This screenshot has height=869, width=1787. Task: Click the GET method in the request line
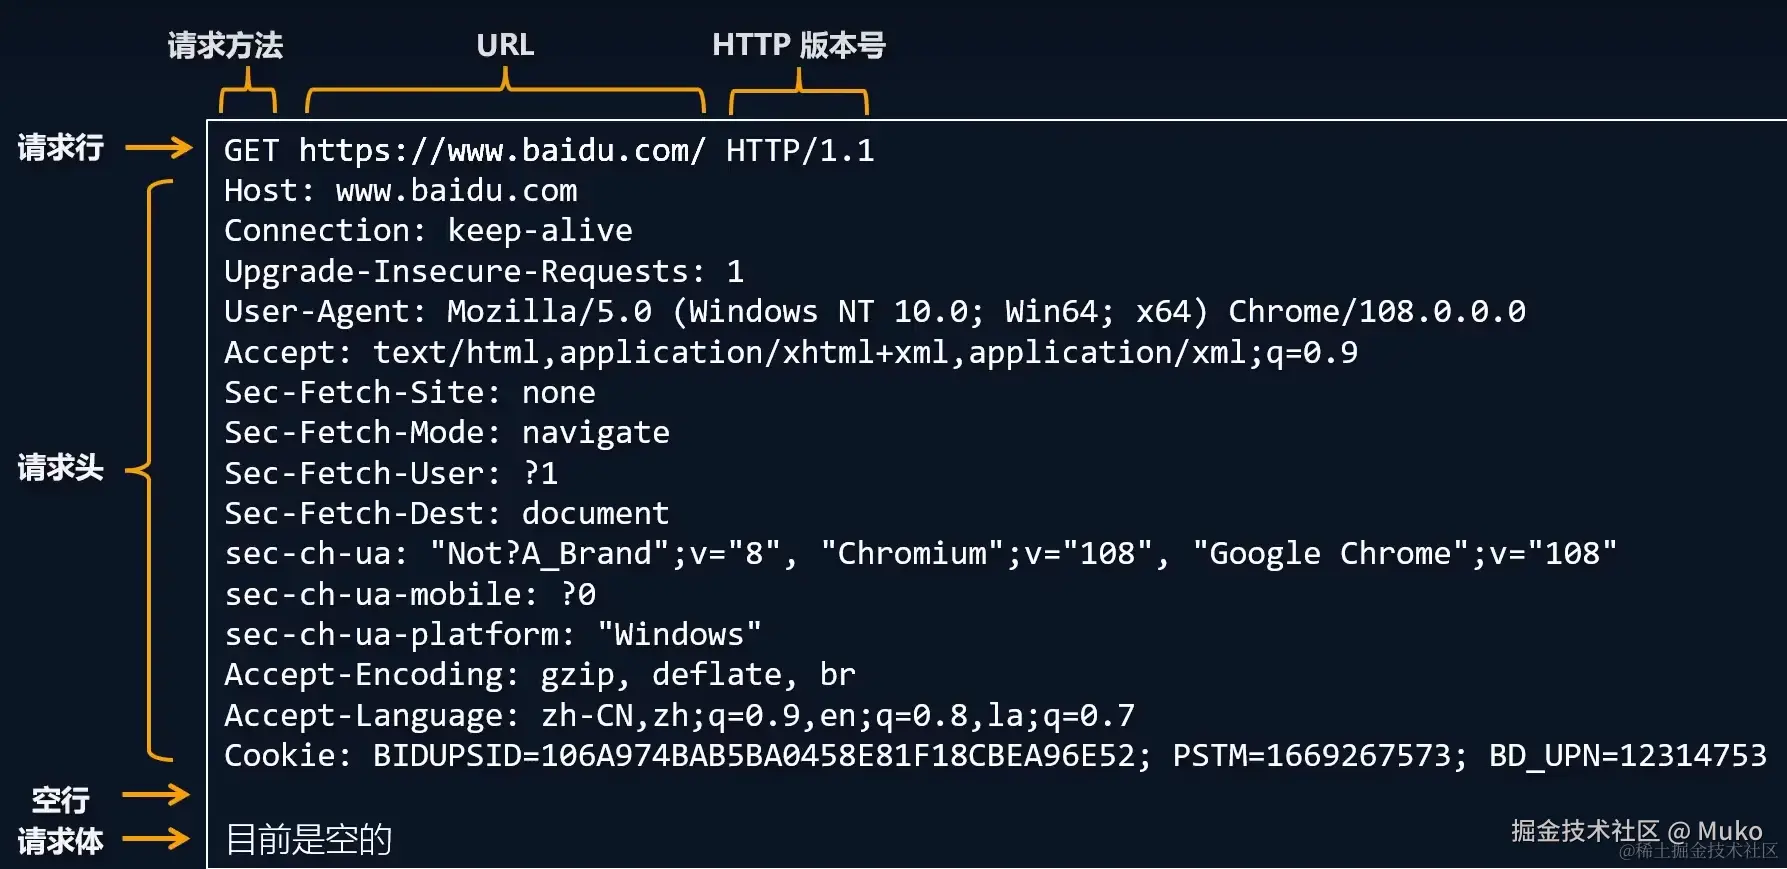tap(251, 150)
